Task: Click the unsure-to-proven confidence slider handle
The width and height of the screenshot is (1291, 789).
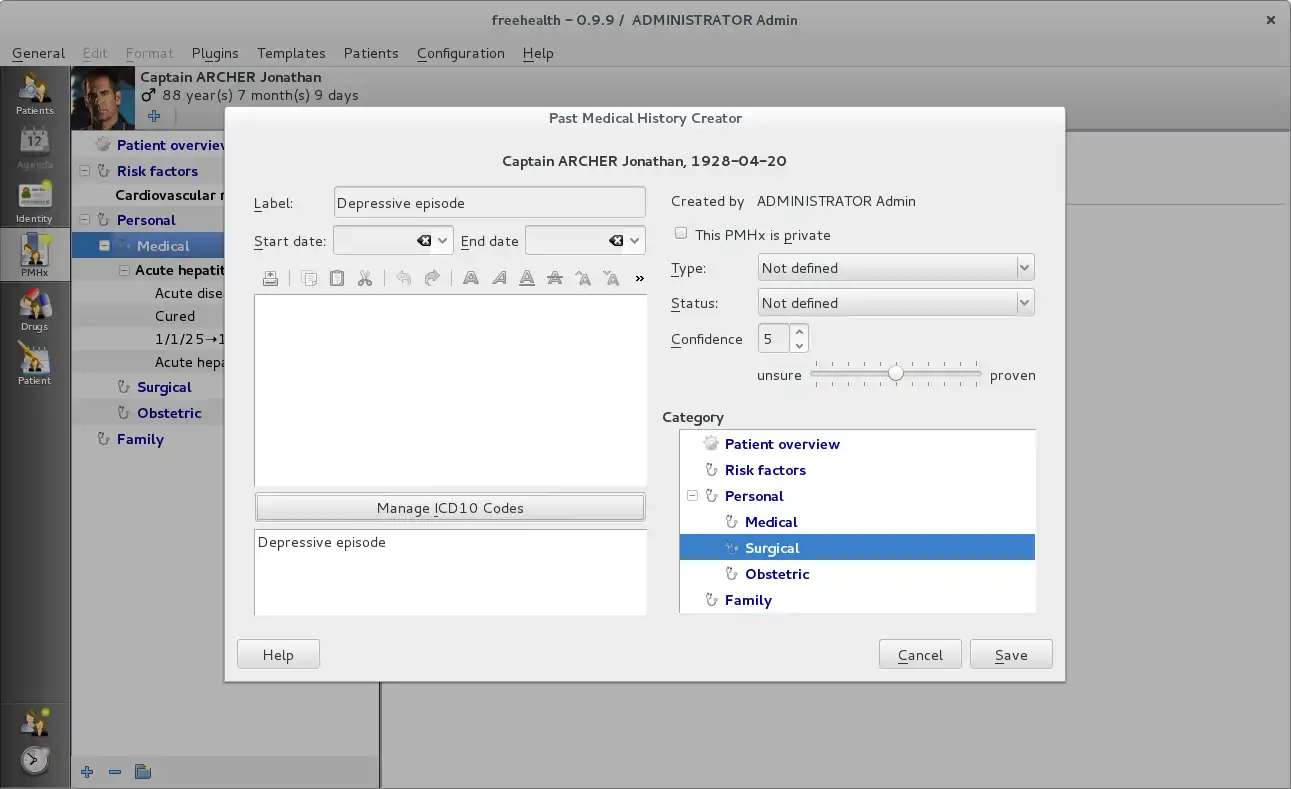Action: tap(896, 374)
